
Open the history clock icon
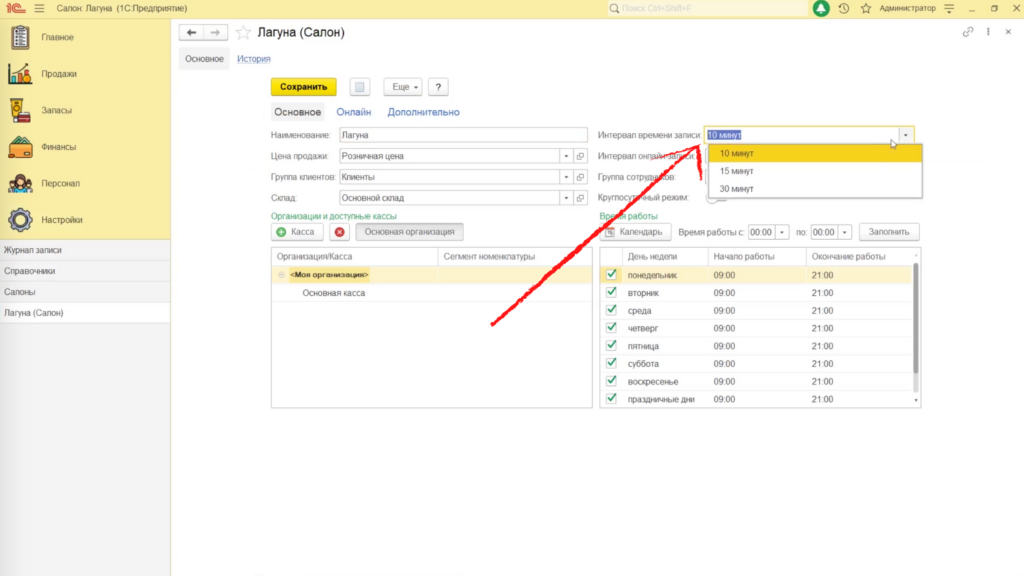pos(844,8)
